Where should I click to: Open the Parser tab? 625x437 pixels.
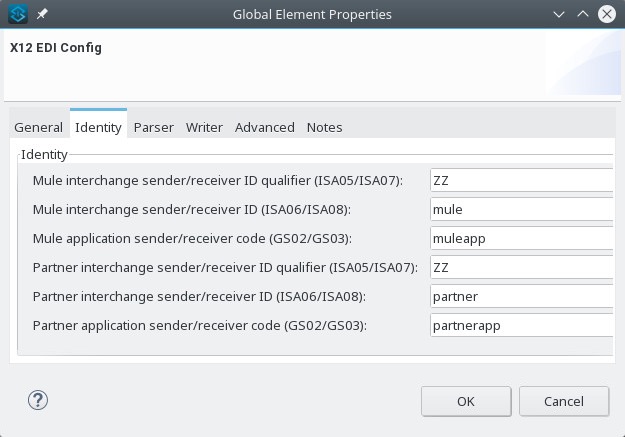click(153, 128)
